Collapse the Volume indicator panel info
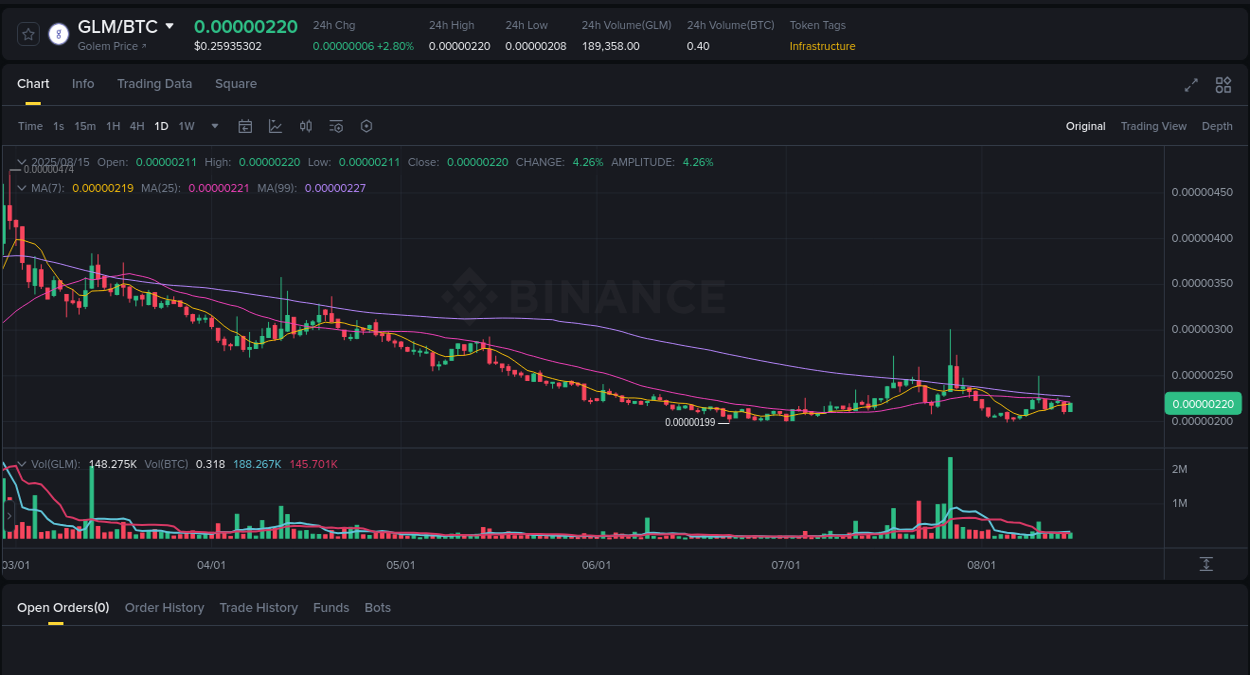 [22, 463]
